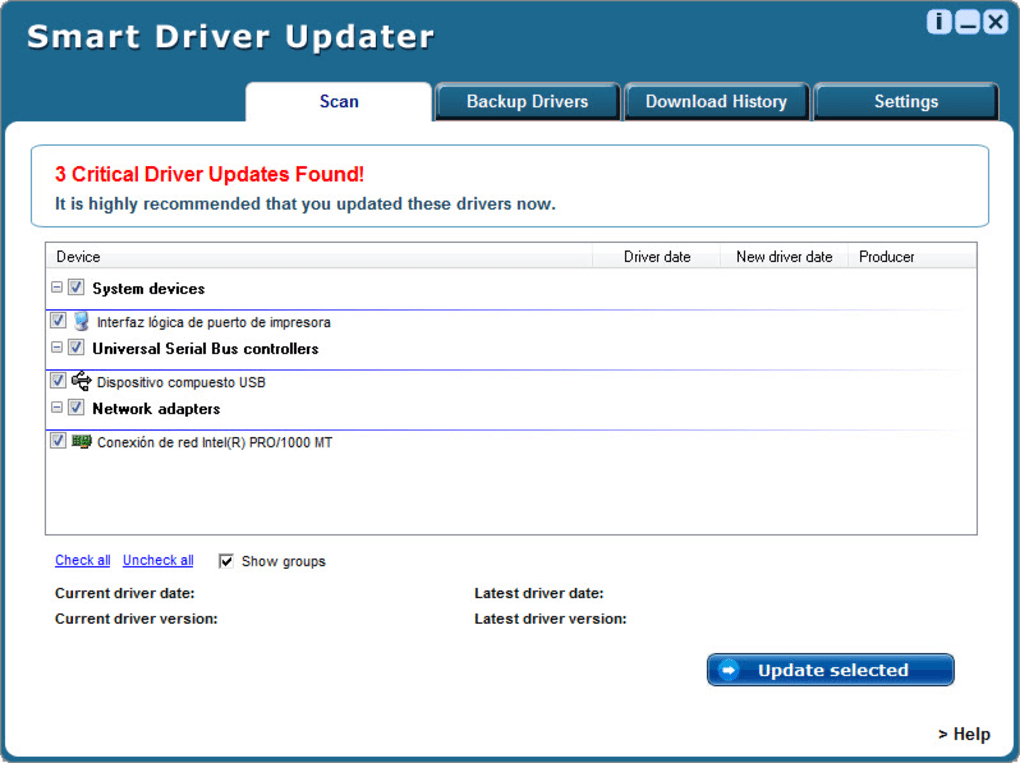Screen dimensions: 1020x763
Task: Uncheck Conexión de red Intel(R) PRO/1000 MT
Action: pos(57,440)
